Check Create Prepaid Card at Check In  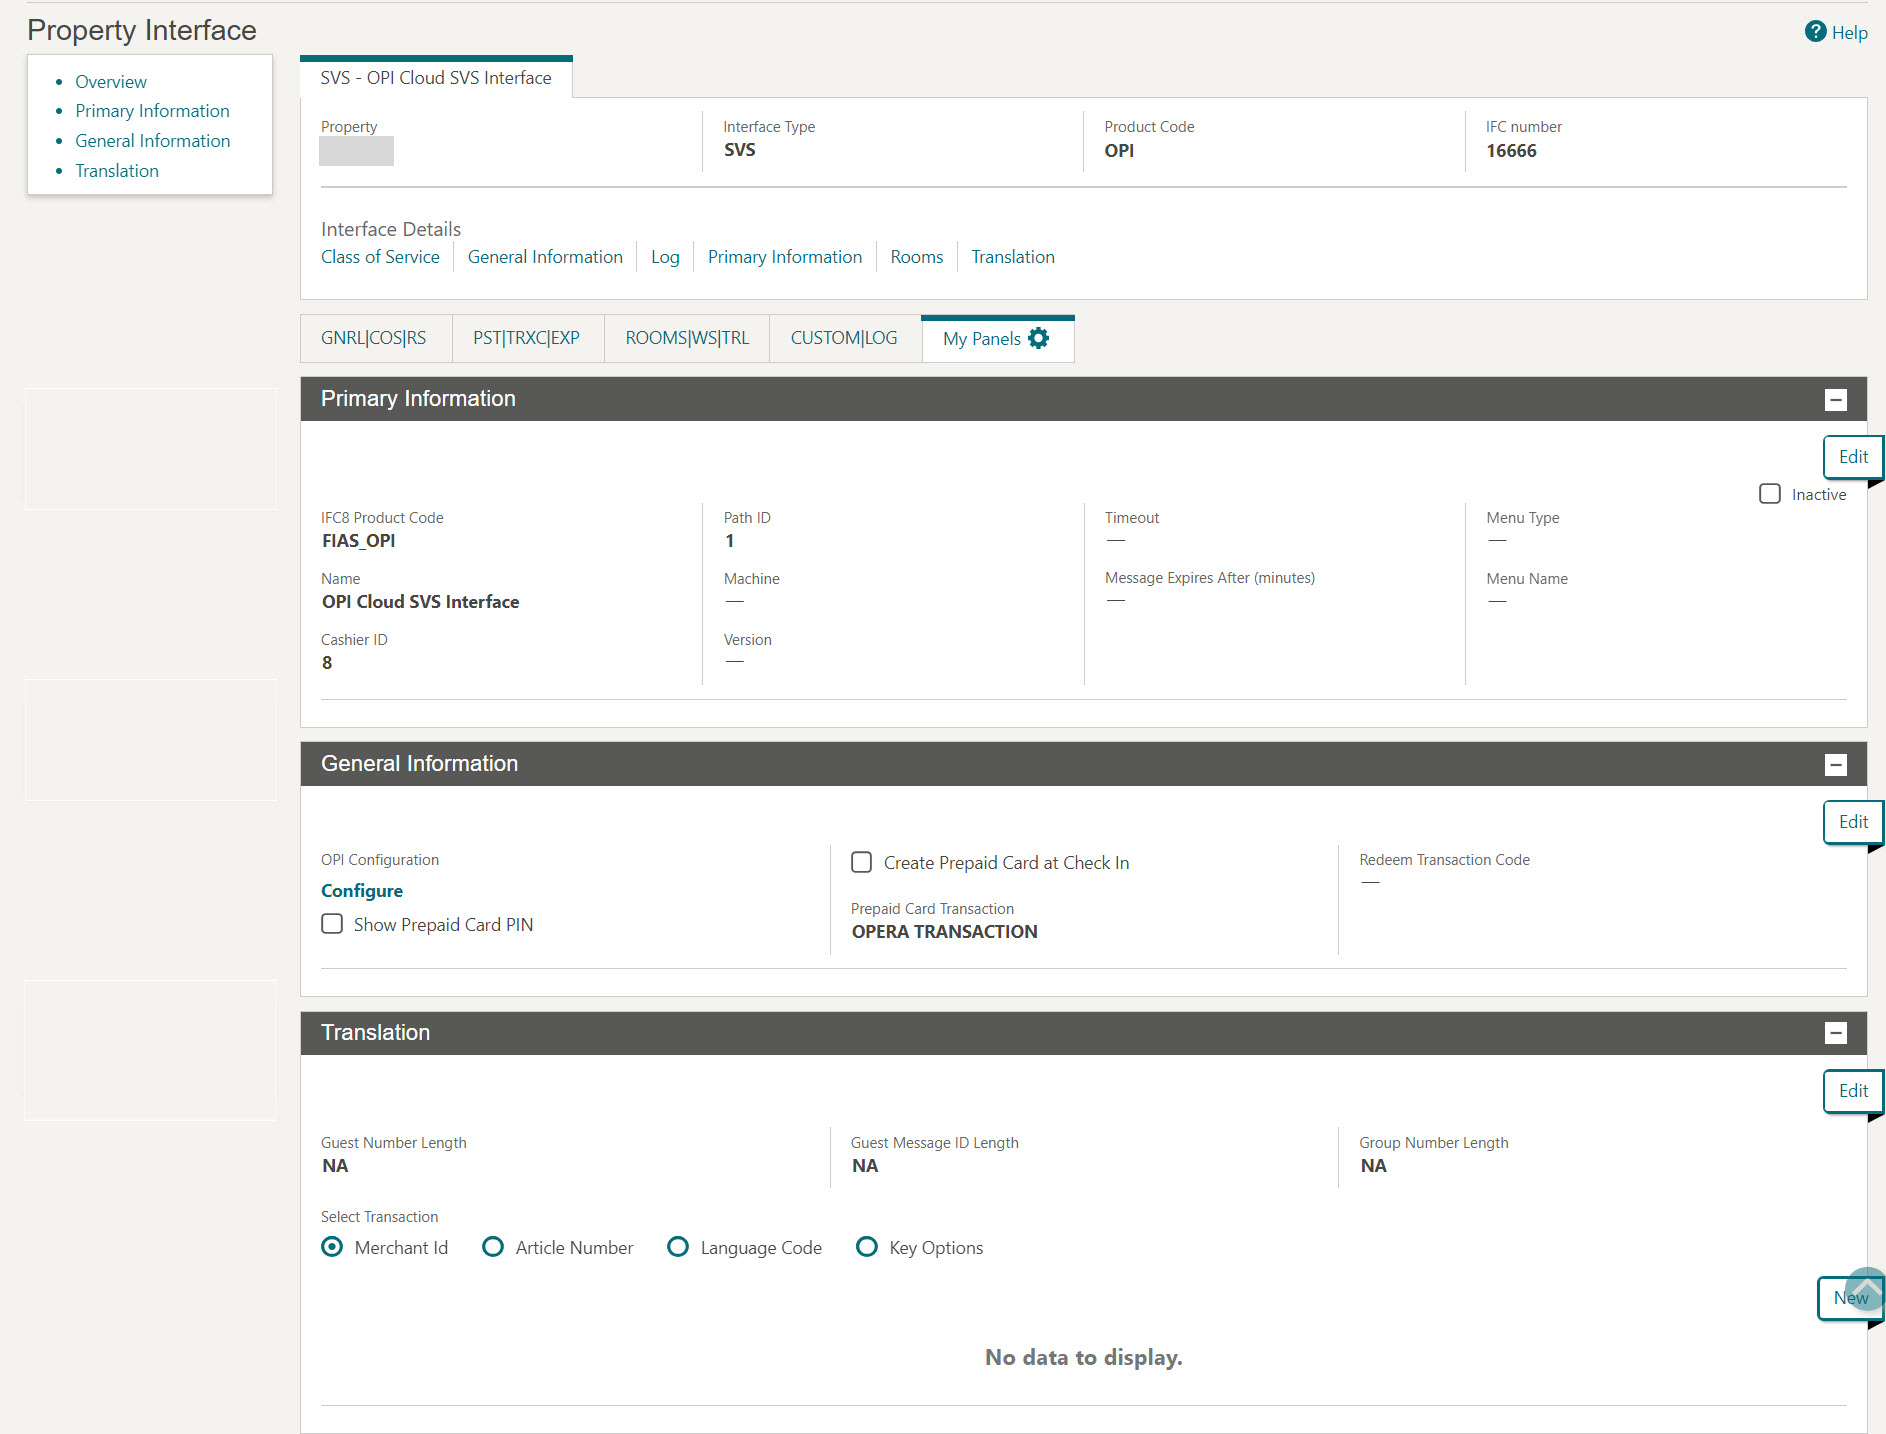(x=862, y=862)
